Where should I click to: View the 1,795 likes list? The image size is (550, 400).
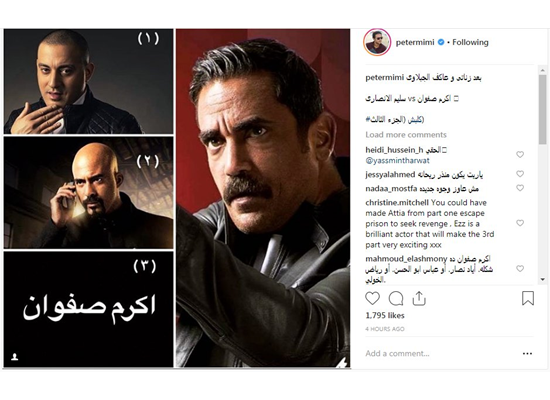coord(385,315)
